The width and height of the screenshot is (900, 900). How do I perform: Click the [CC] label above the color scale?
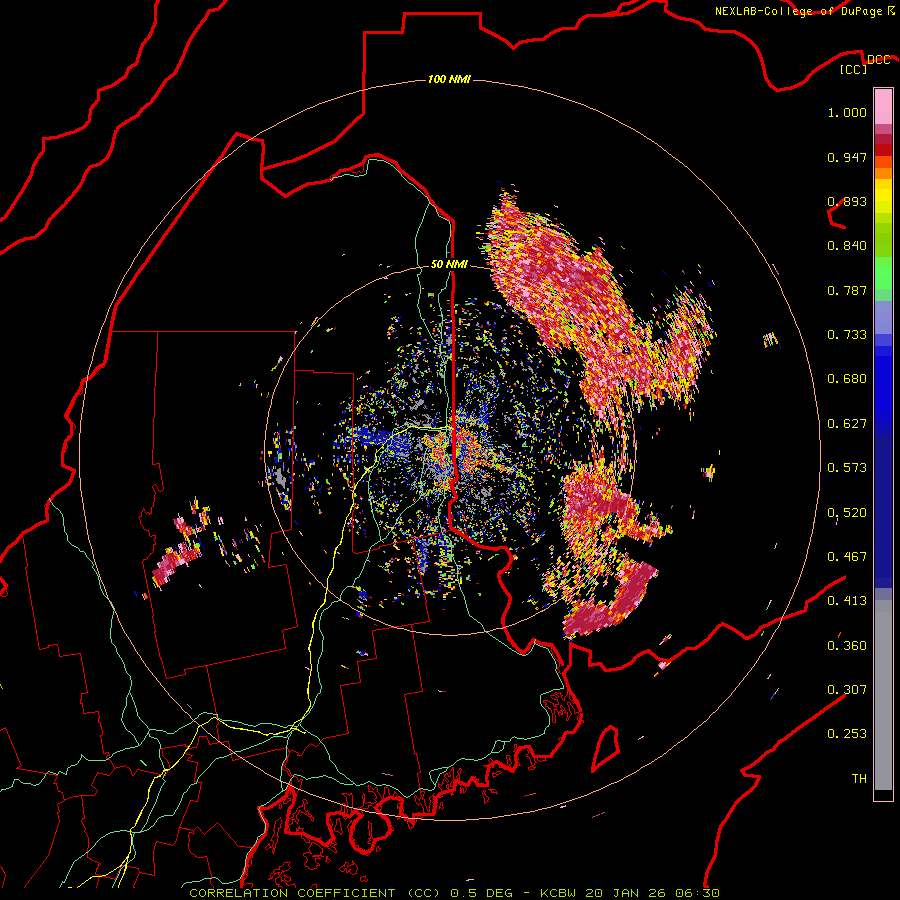(x=853, y=69)
